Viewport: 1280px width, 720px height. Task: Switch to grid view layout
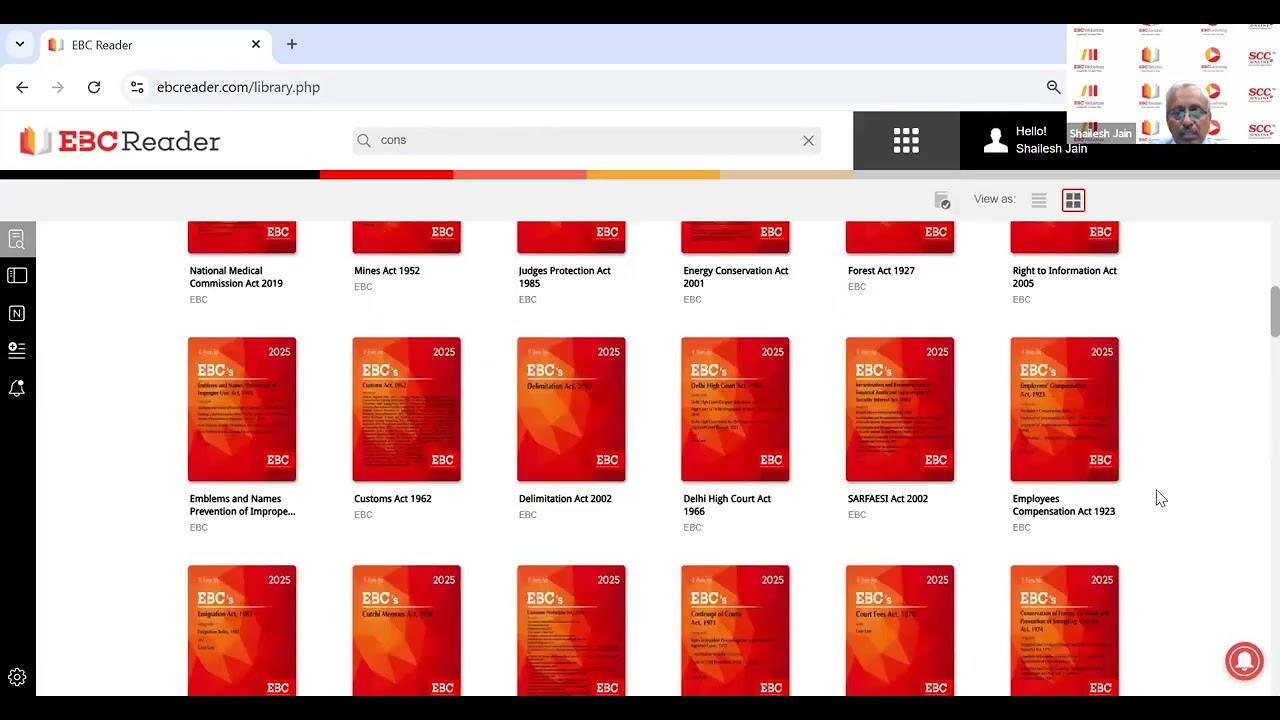point(1073,200)
